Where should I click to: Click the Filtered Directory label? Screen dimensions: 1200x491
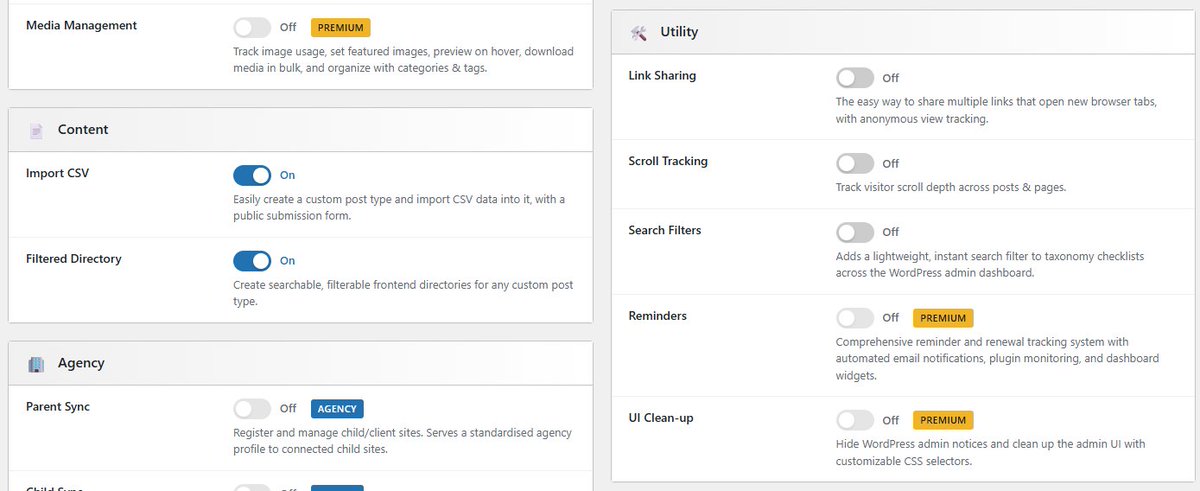(74, 259)
